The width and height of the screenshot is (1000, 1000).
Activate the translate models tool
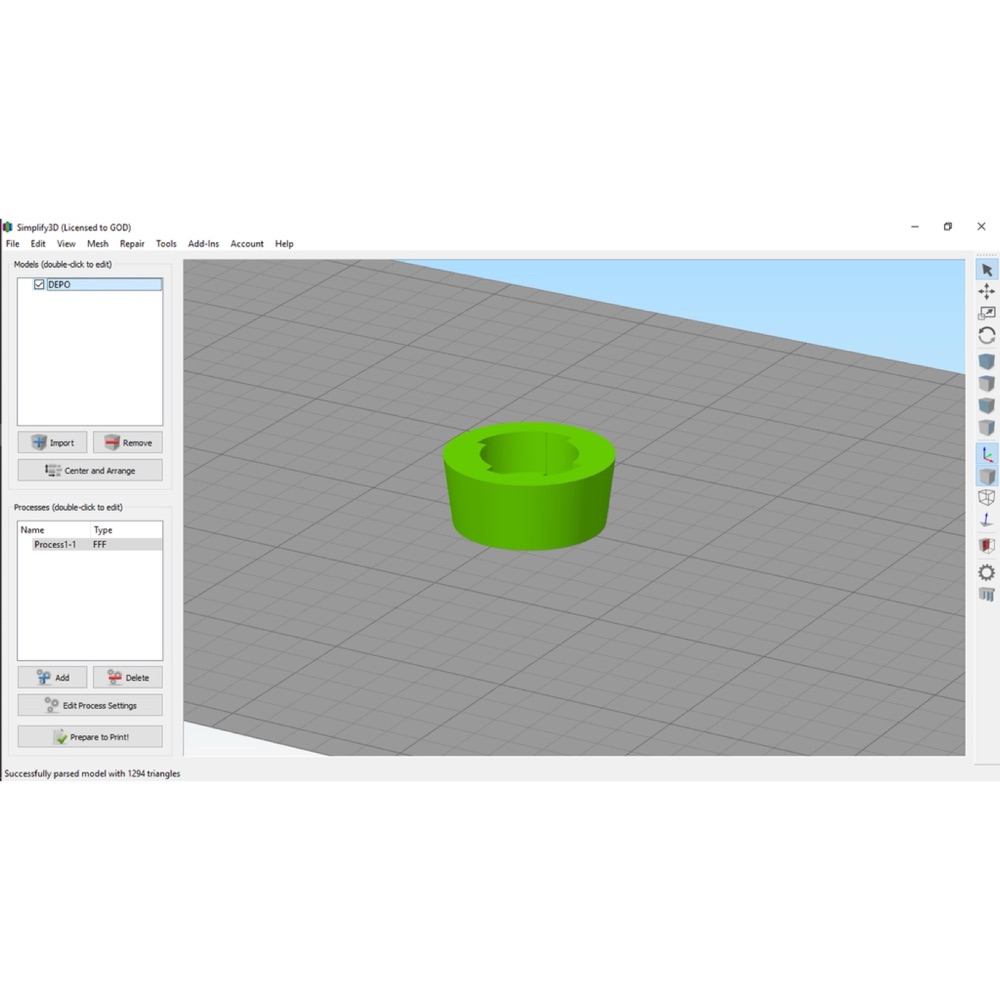point(987,291)
